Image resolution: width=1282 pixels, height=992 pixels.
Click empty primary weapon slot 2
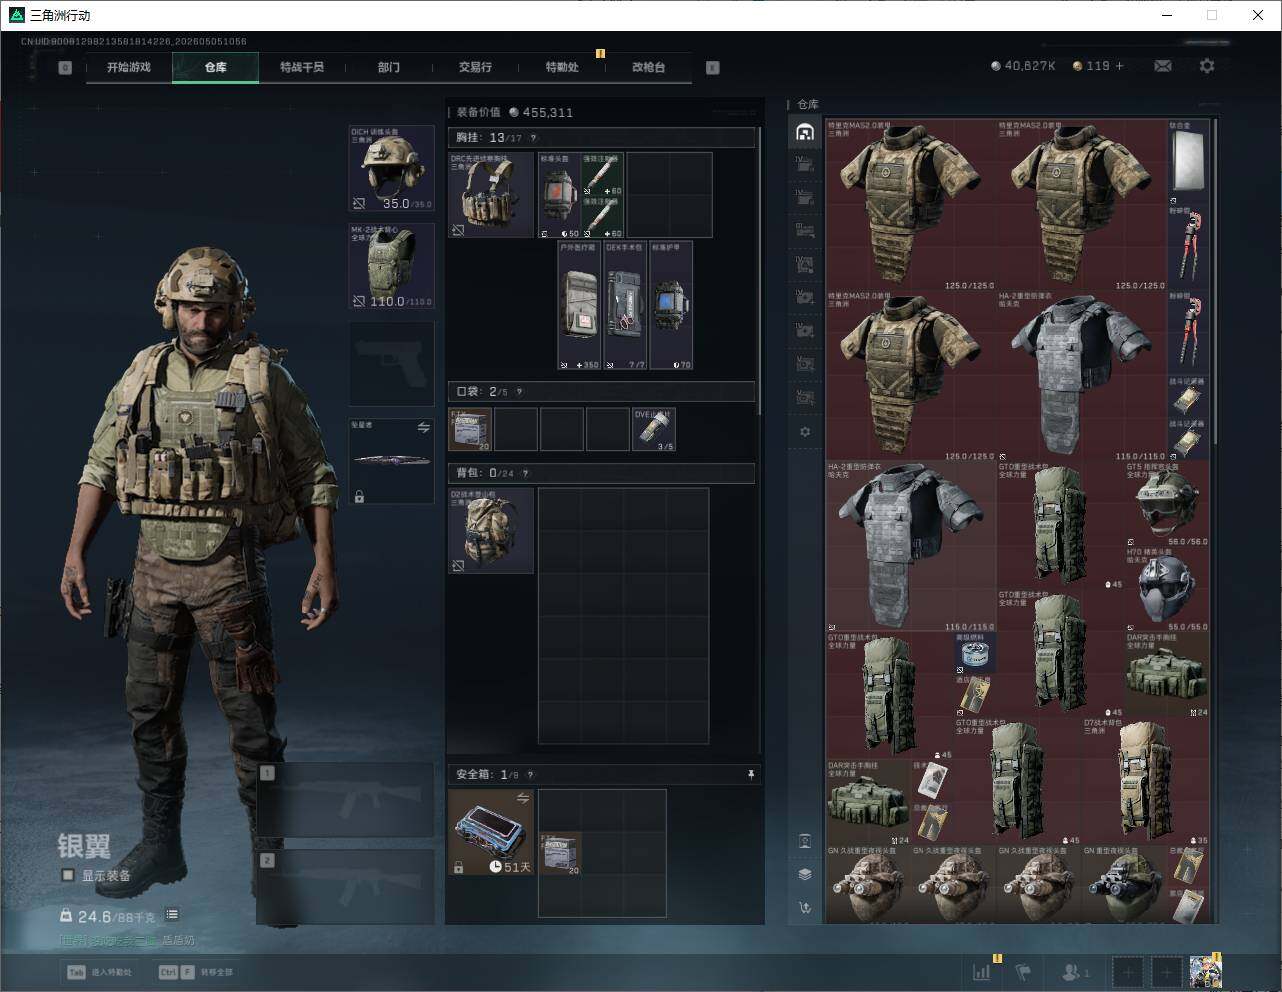(x=346, y=887)
